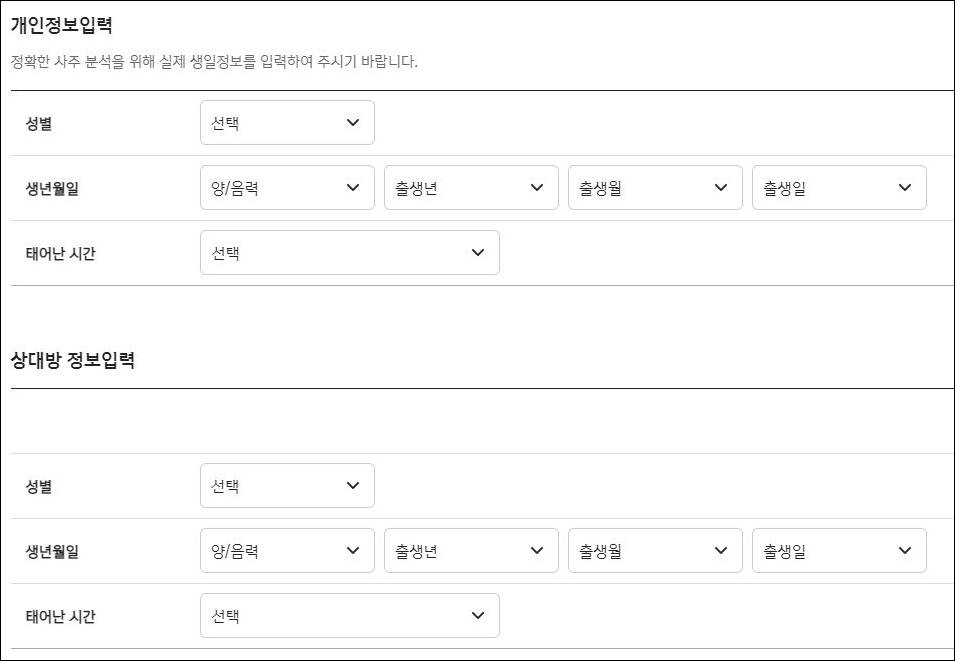This screenshot has height=661, width=955.
Task: Open the partner's 출생일 dropdown
Action: tap(839, 550)
